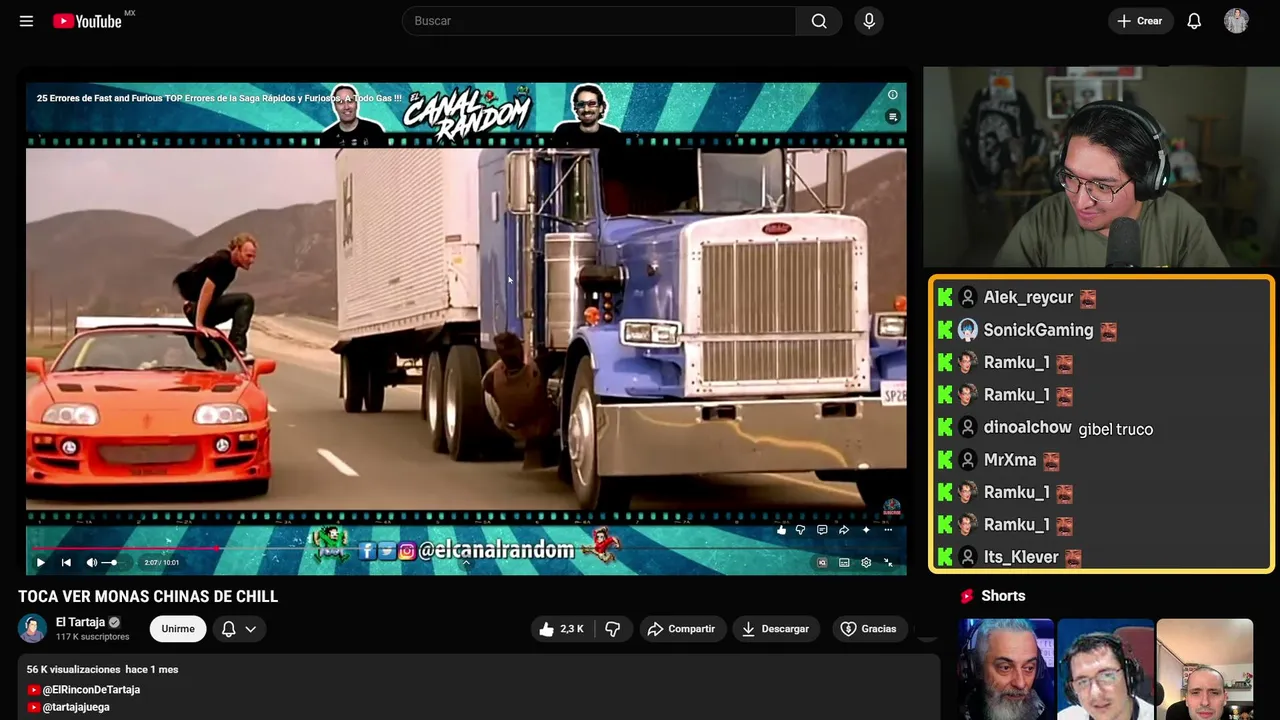Screen dimensions: 1280x720
Task: Select Alek_reycur in the chat list
Action: (1028, 298)
